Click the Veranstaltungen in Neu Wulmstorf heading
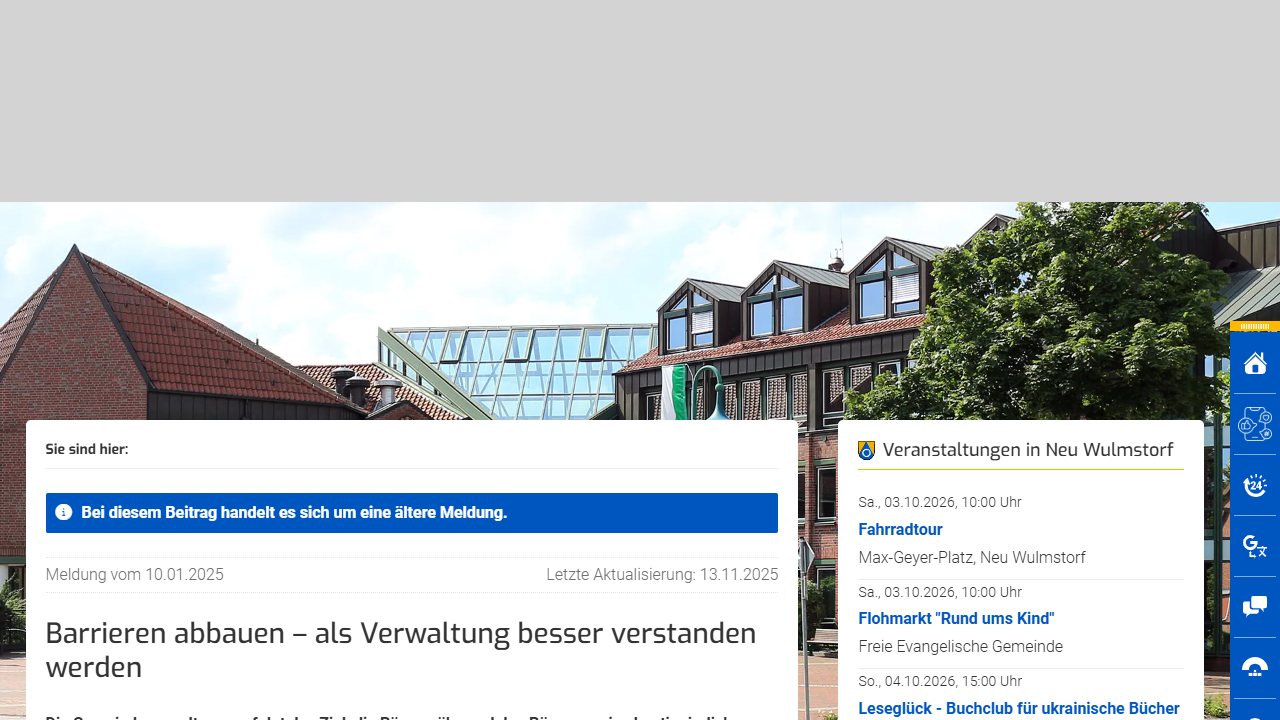 (1028, 450)
